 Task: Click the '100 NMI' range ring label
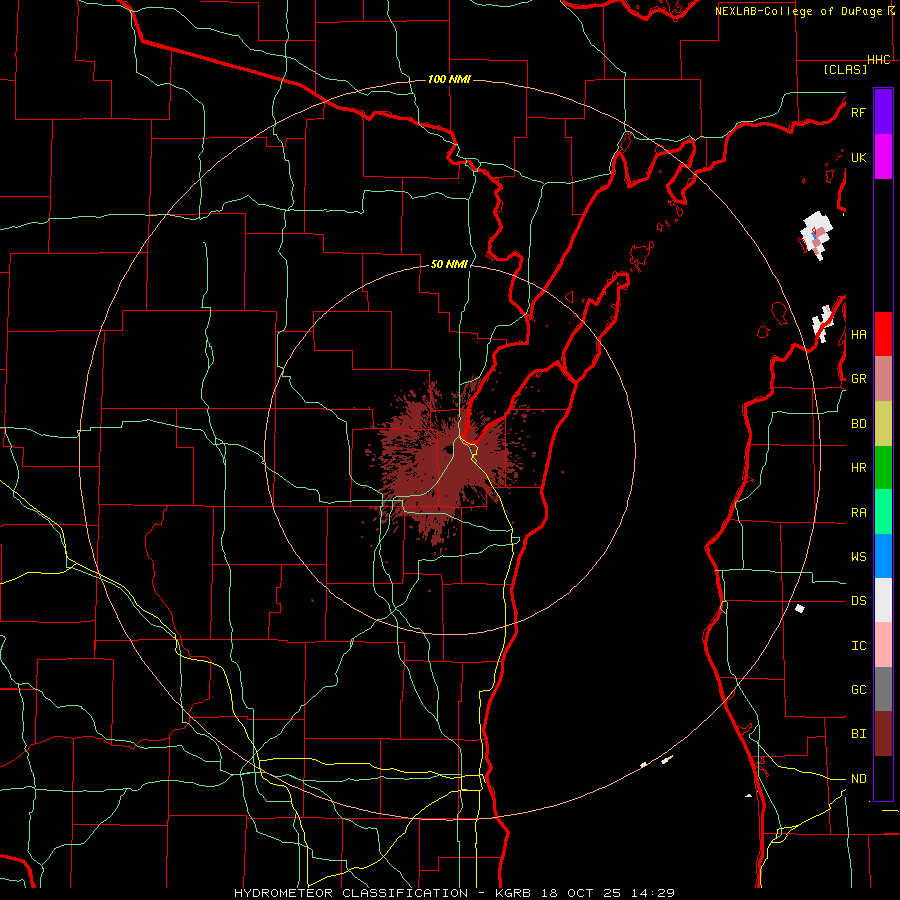pyautogui.click(x=449, y=79)
